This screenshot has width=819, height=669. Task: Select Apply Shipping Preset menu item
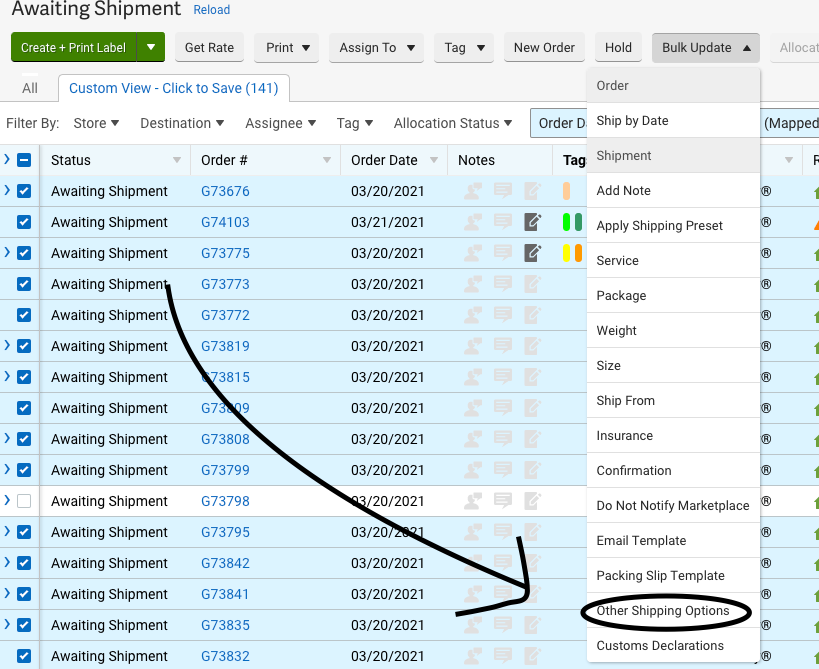click(x=659, y=226)
